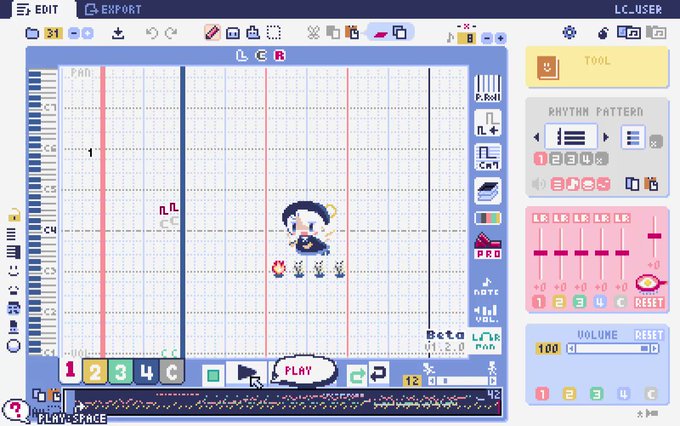Click the VOLUME RESET button

pos(649,335)
